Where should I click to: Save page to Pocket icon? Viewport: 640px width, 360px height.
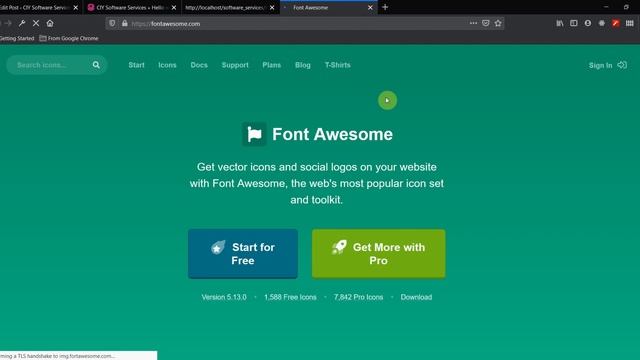click(x=485, y=23)
